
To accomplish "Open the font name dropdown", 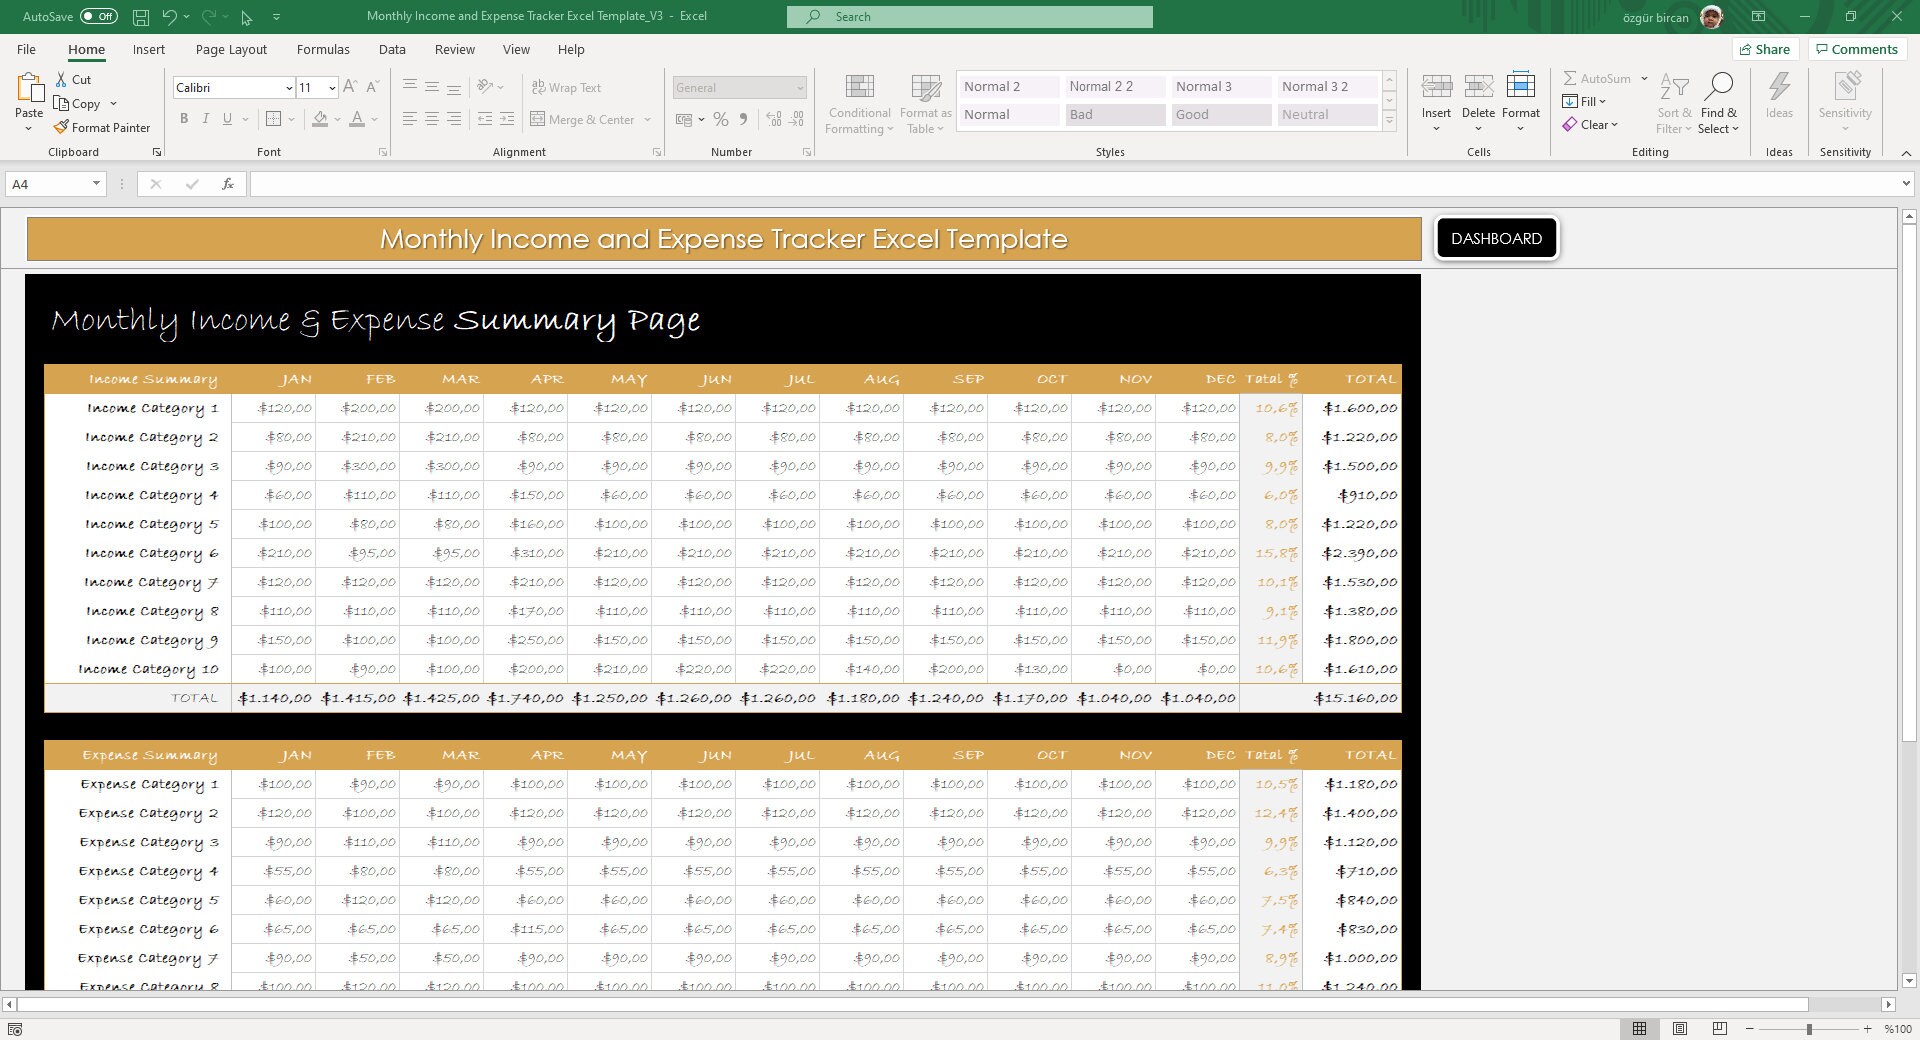I will click(x=288, y=88).
